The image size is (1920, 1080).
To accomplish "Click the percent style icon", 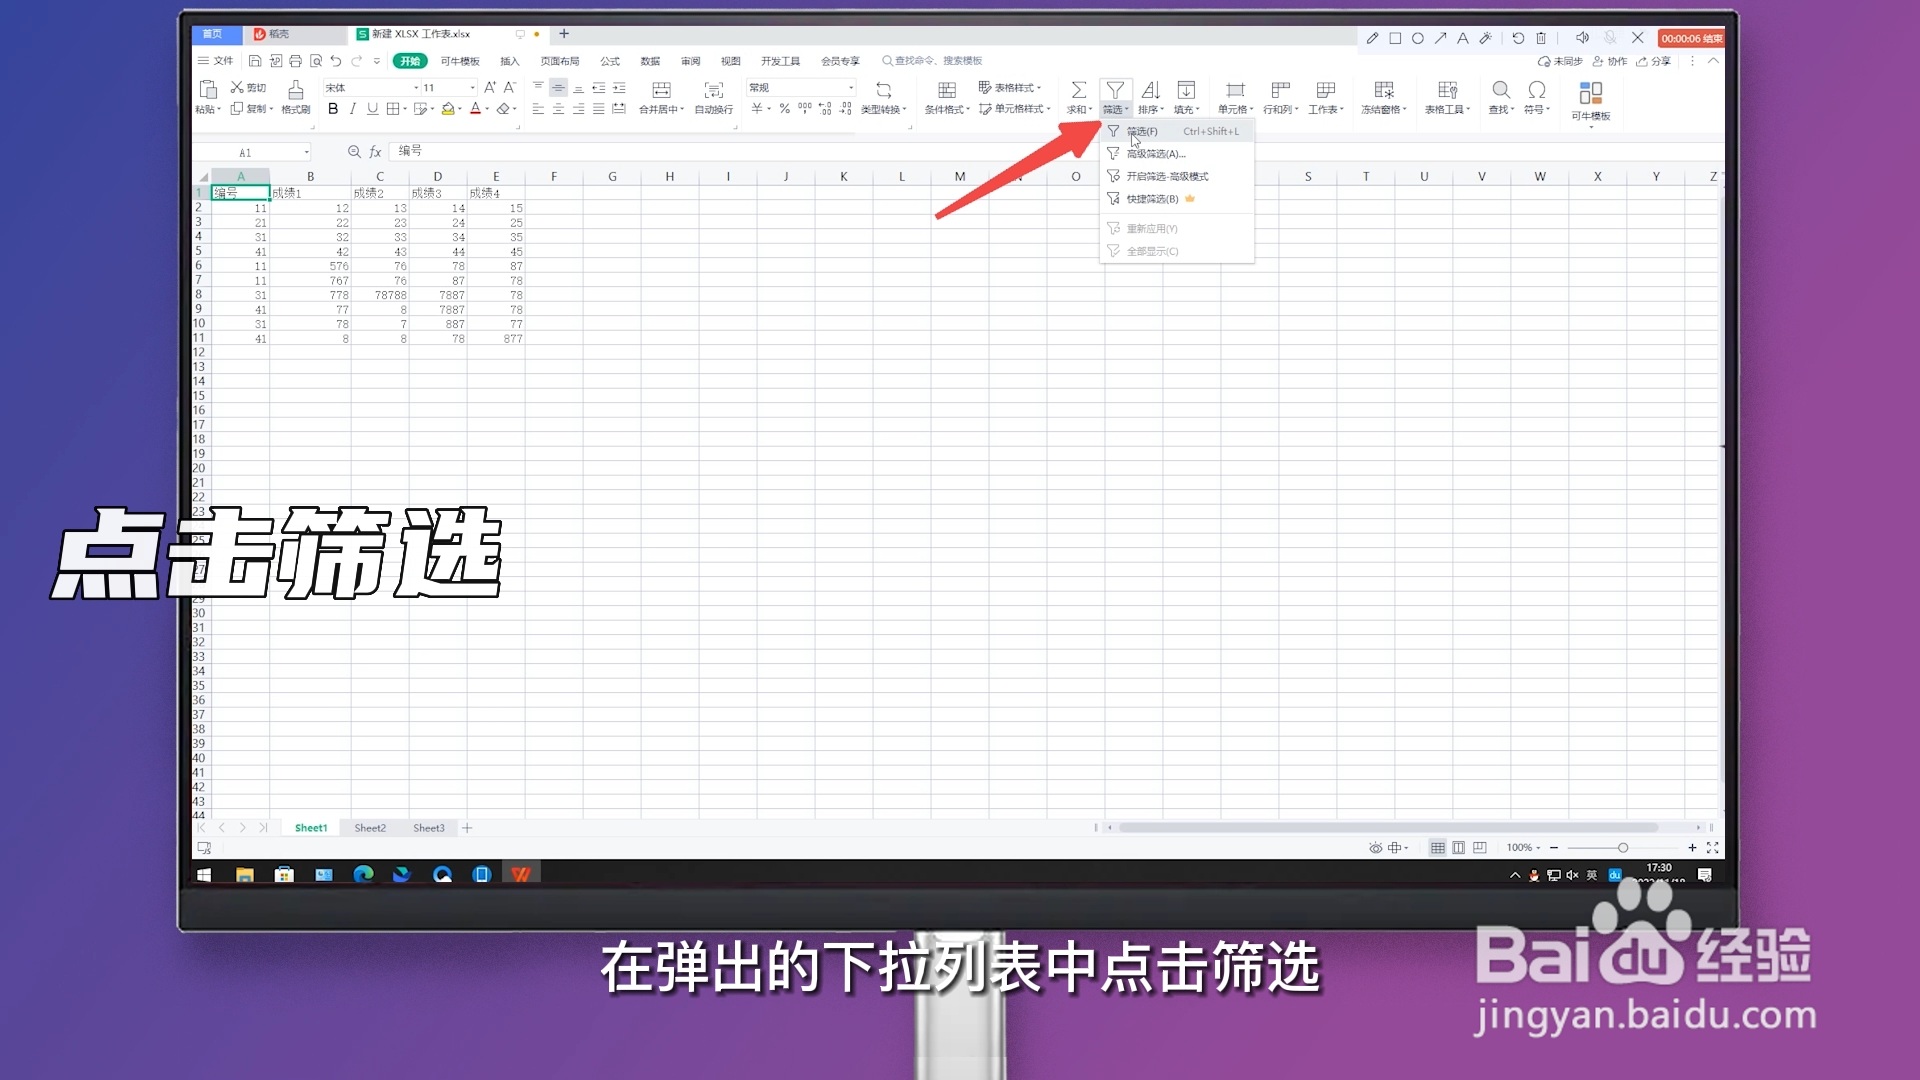I will (785, 109).
